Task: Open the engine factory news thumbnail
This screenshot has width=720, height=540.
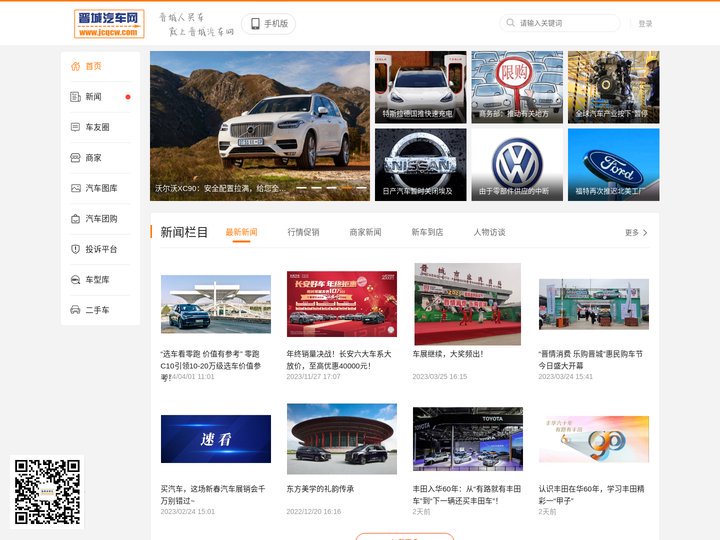Action: coord(613,87)
